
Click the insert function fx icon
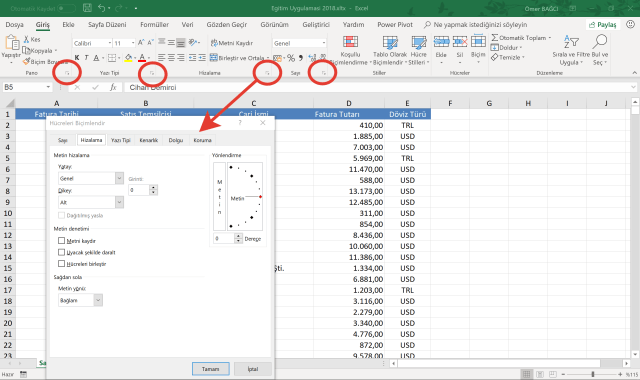point(113,87)
